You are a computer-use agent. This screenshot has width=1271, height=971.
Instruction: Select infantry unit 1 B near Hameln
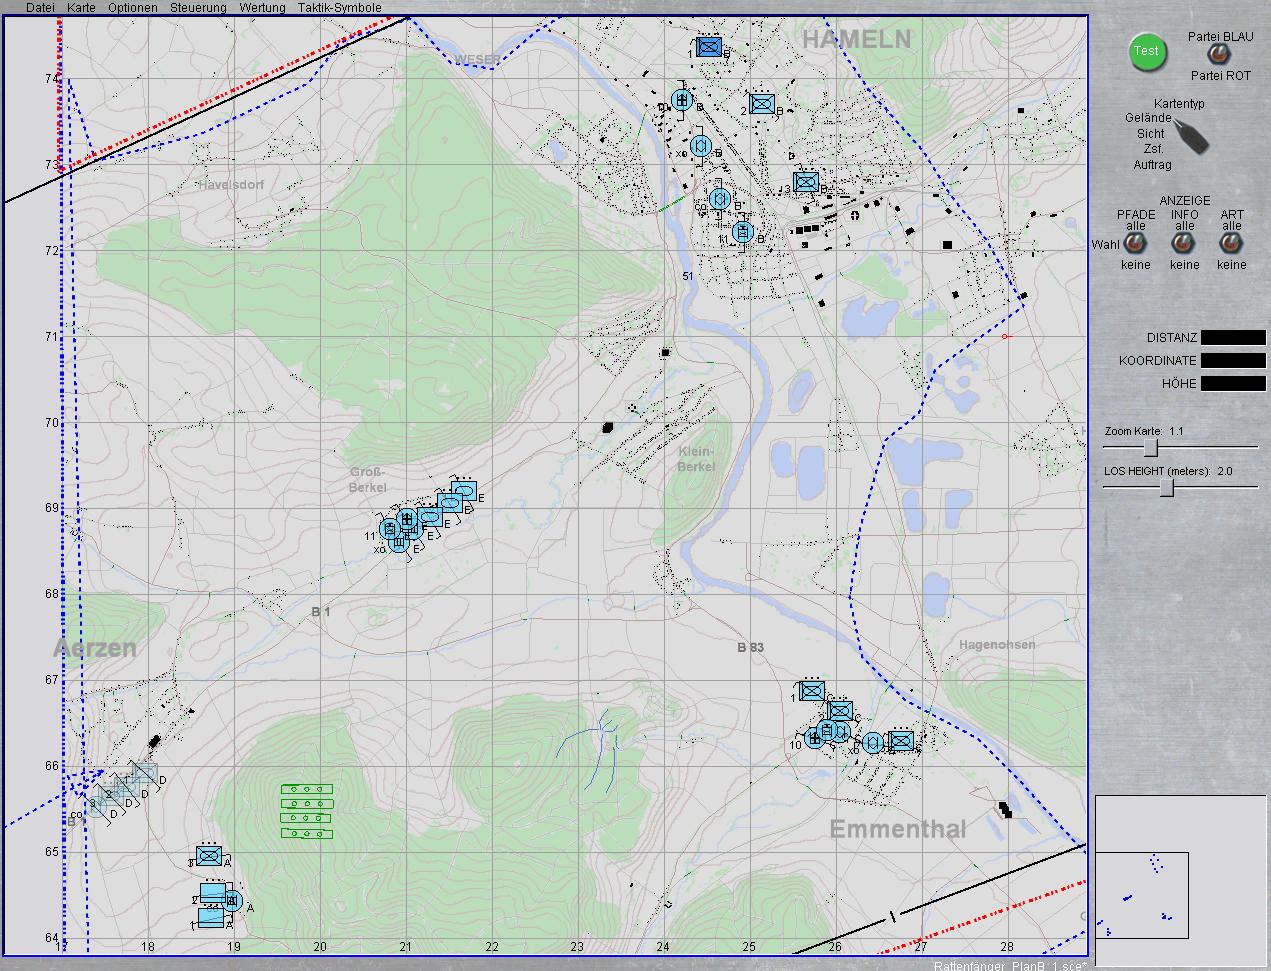coord(709,47)
